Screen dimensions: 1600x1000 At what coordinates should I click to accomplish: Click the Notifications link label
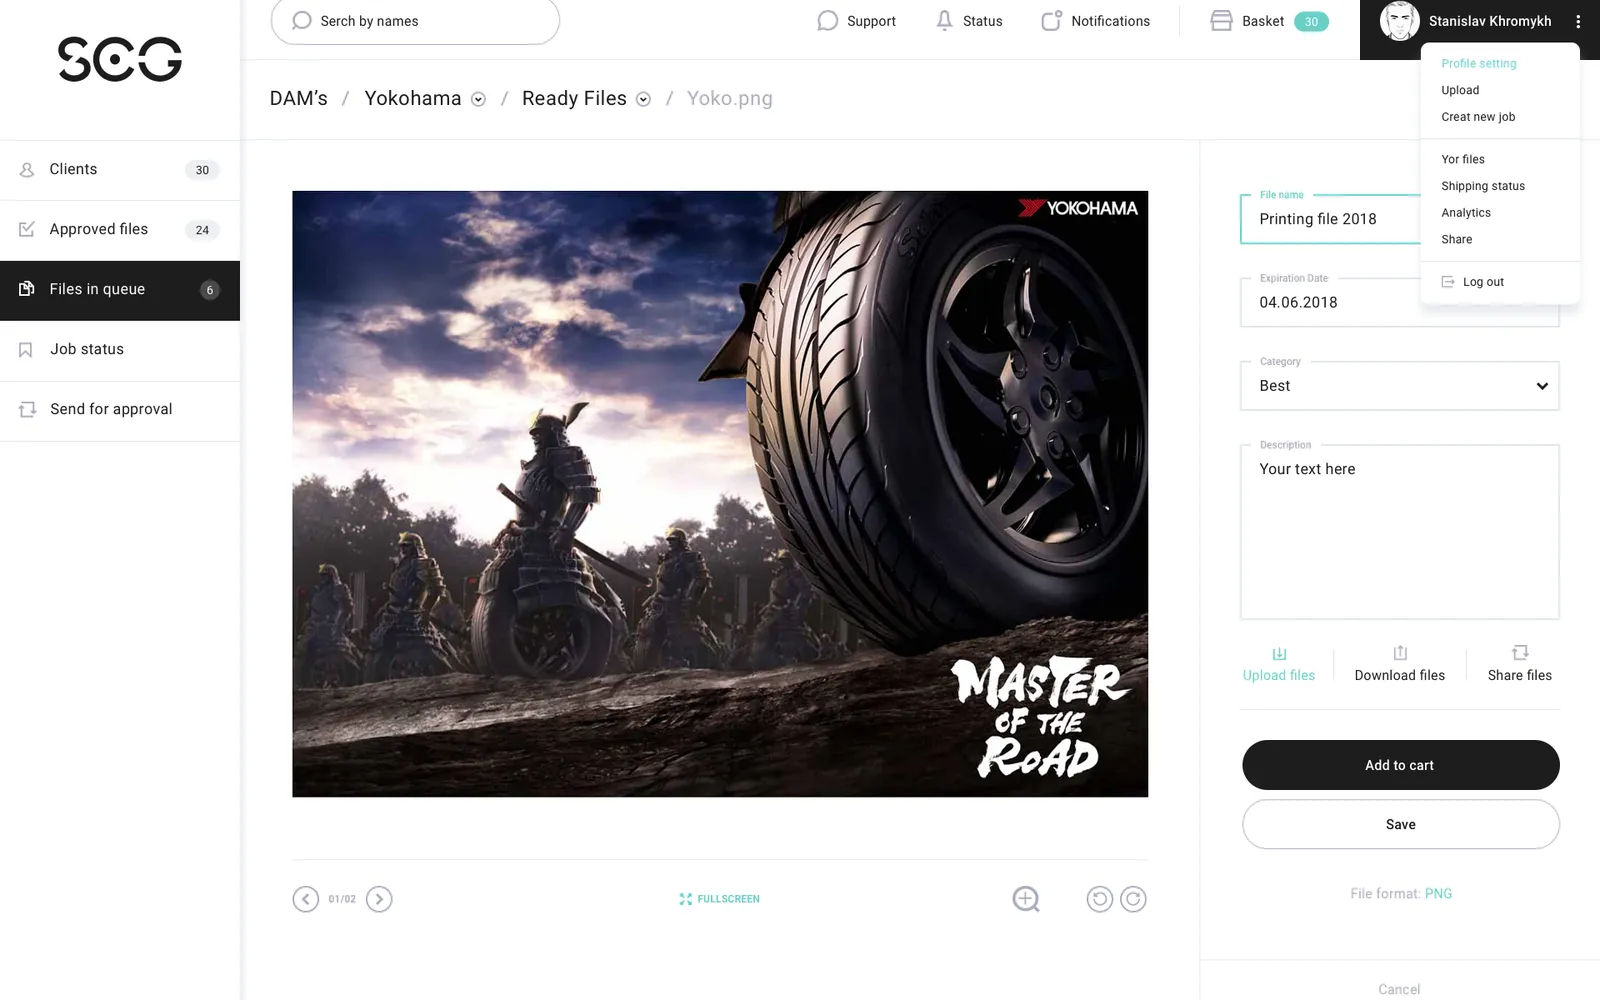[x=1110, y=21]
